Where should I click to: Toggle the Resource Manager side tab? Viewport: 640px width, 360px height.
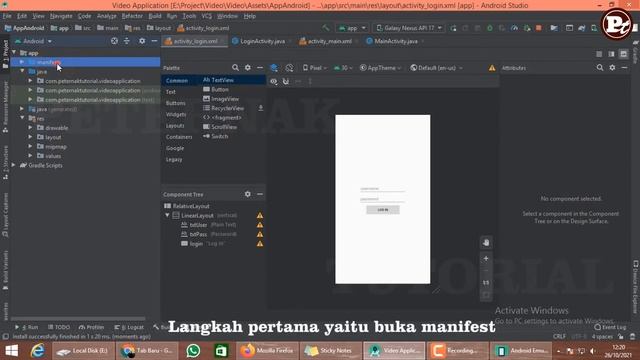[5, 107]
